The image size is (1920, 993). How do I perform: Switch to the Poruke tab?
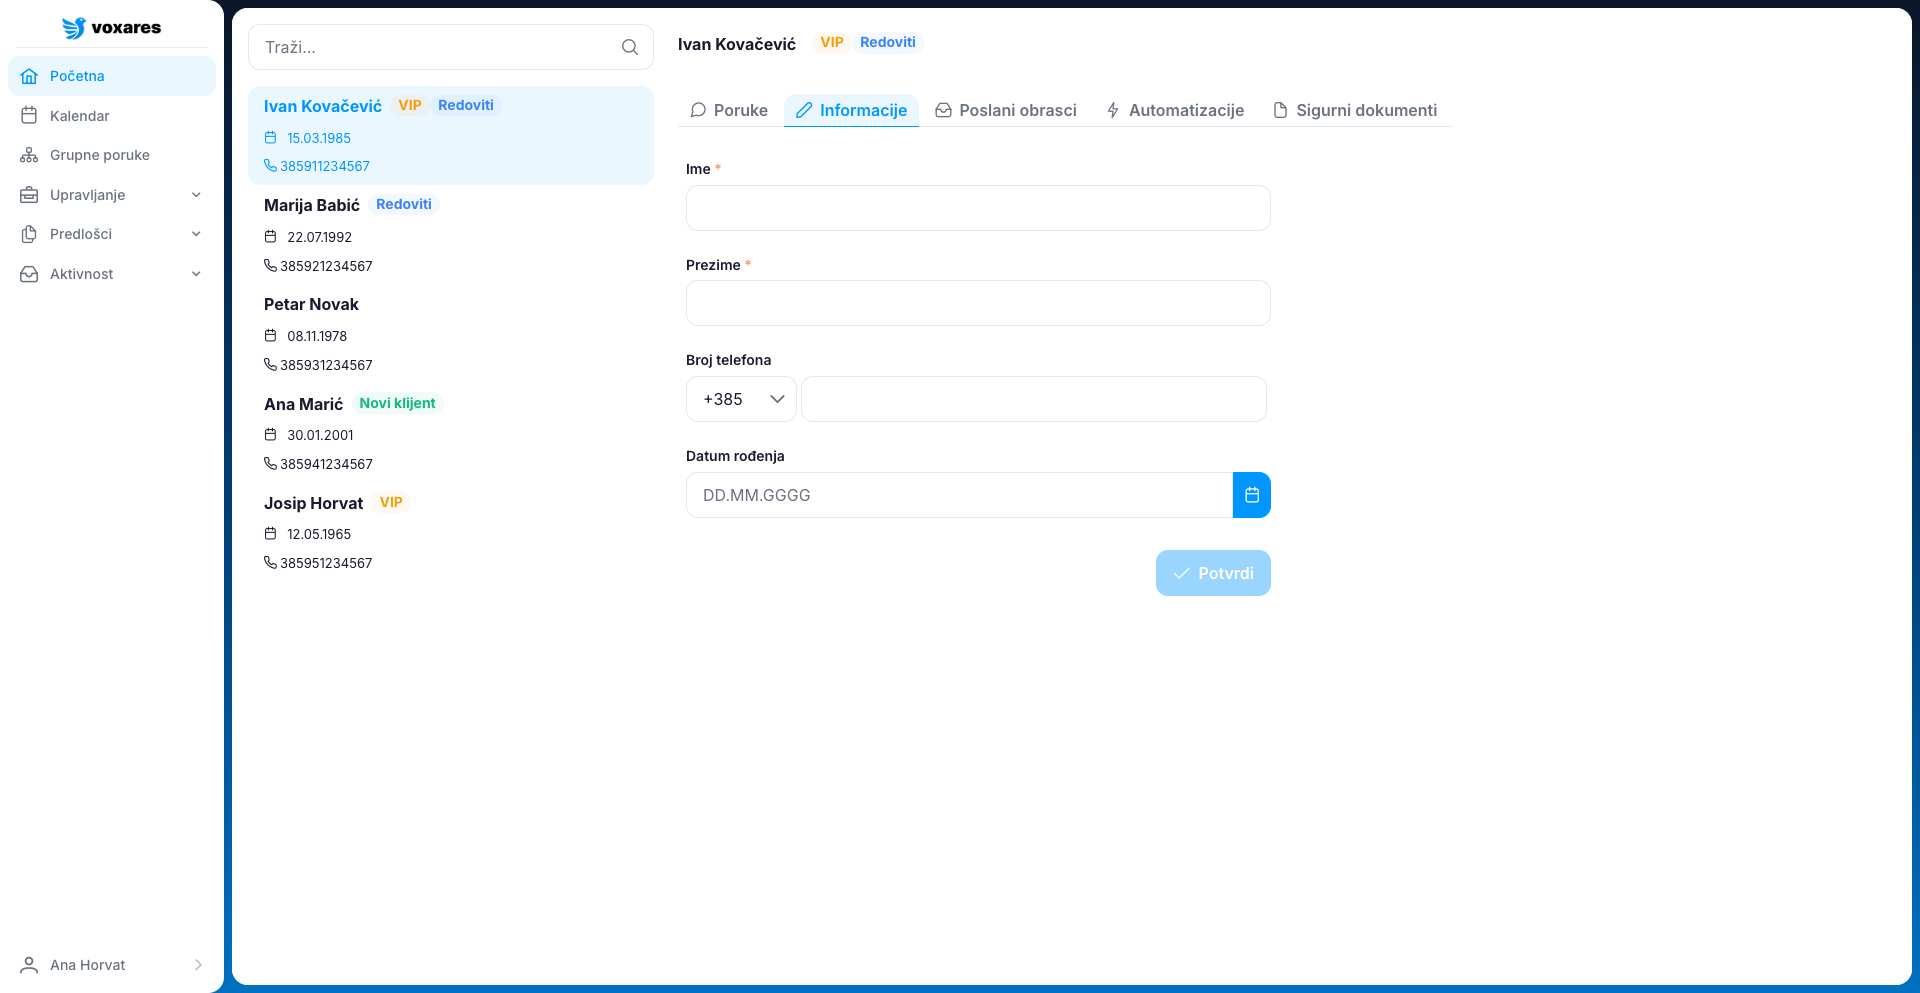729,110
